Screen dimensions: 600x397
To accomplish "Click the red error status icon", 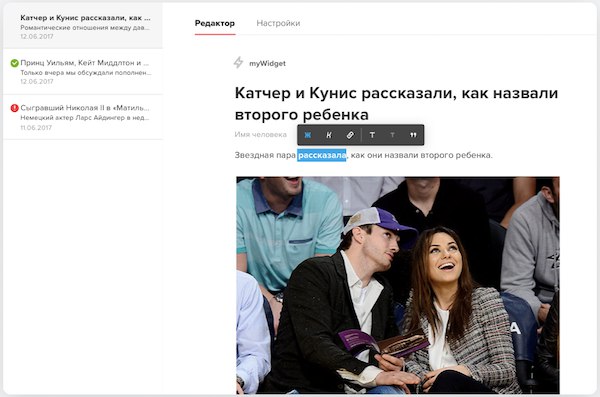I will (x=15, y=108).
